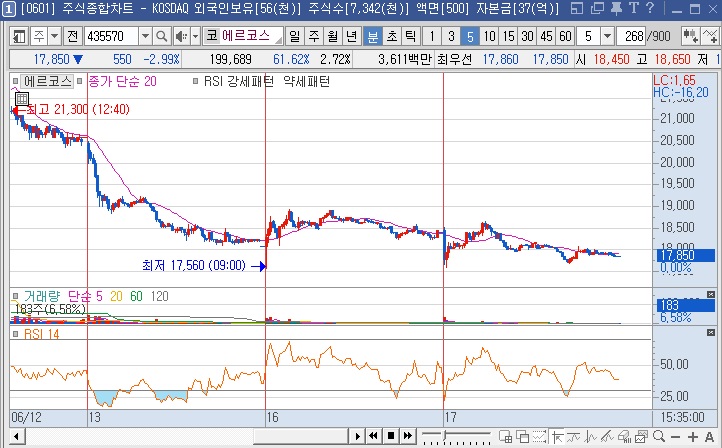Adjust the chart zoom slider handle
The width and height of the screenshot is (722, 448).
(445, 435)
